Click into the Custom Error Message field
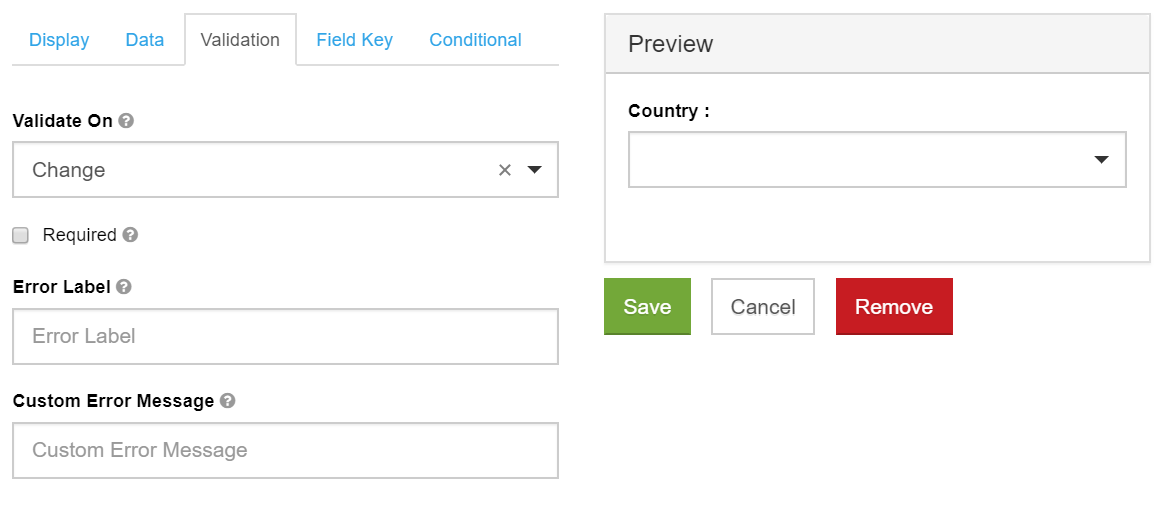 point(285,450)
